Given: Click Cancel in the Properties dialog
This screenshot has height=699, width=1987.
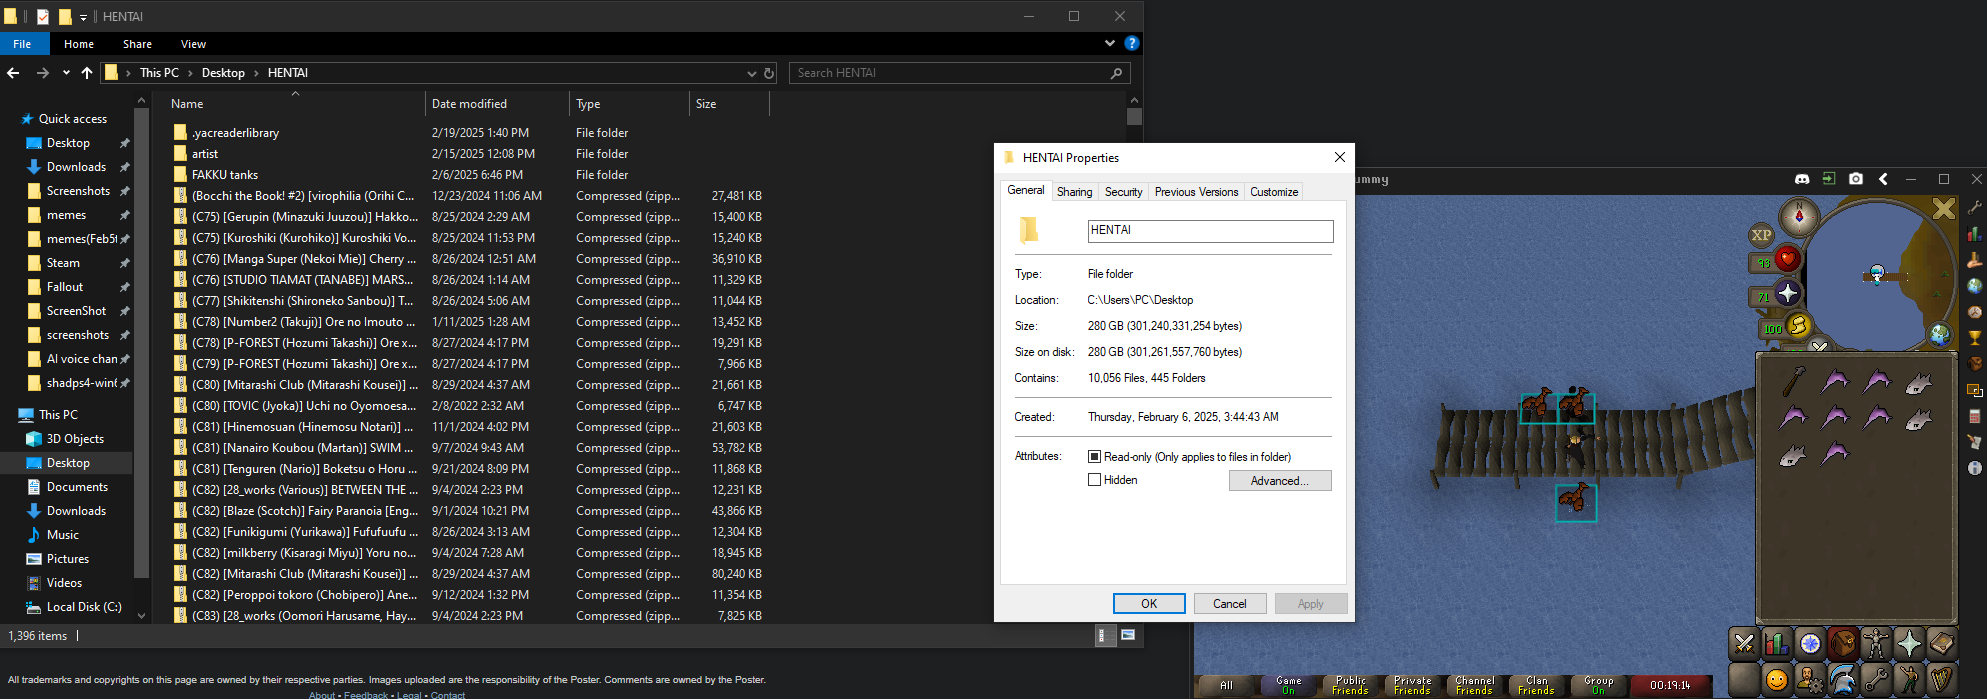Looking at the screenshot, I should pos(1230,604).
